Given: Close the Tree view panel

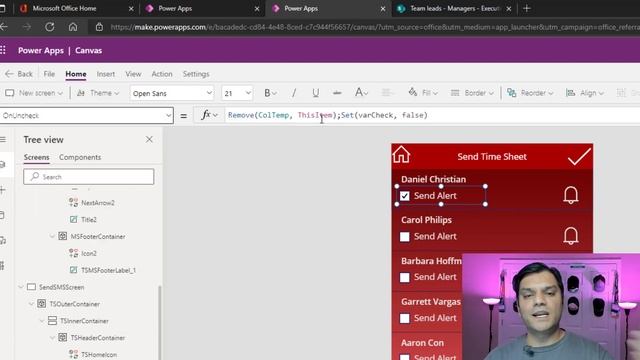Looking at the screenshot, I should (149, 140).
